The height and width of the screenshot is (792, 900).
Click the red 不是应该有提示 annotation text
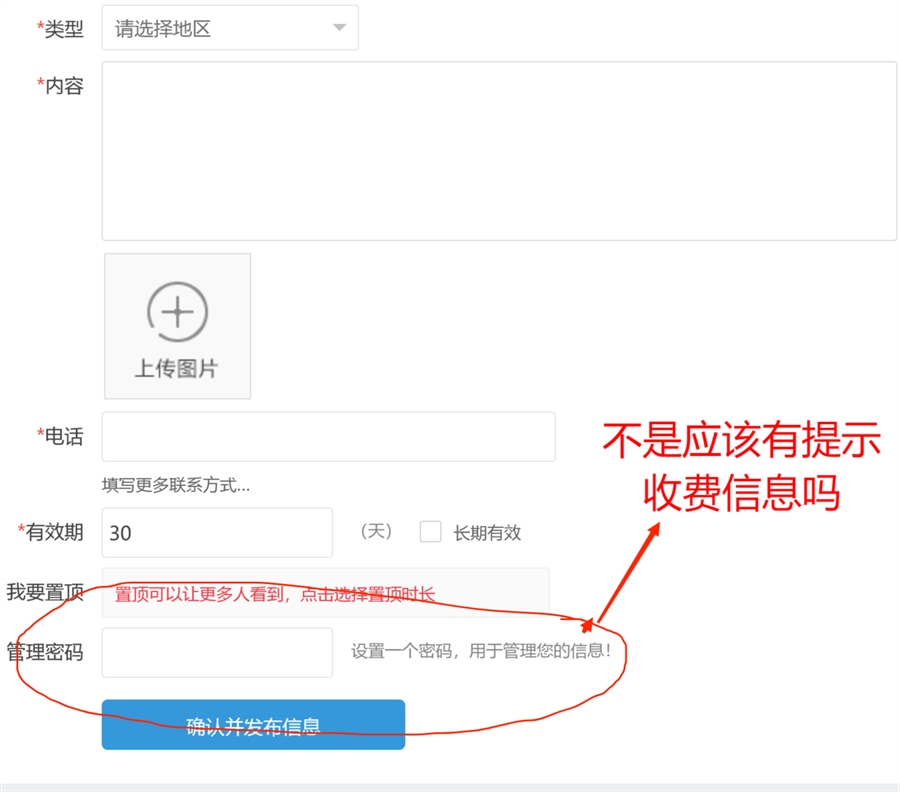(x=741, y=441)
